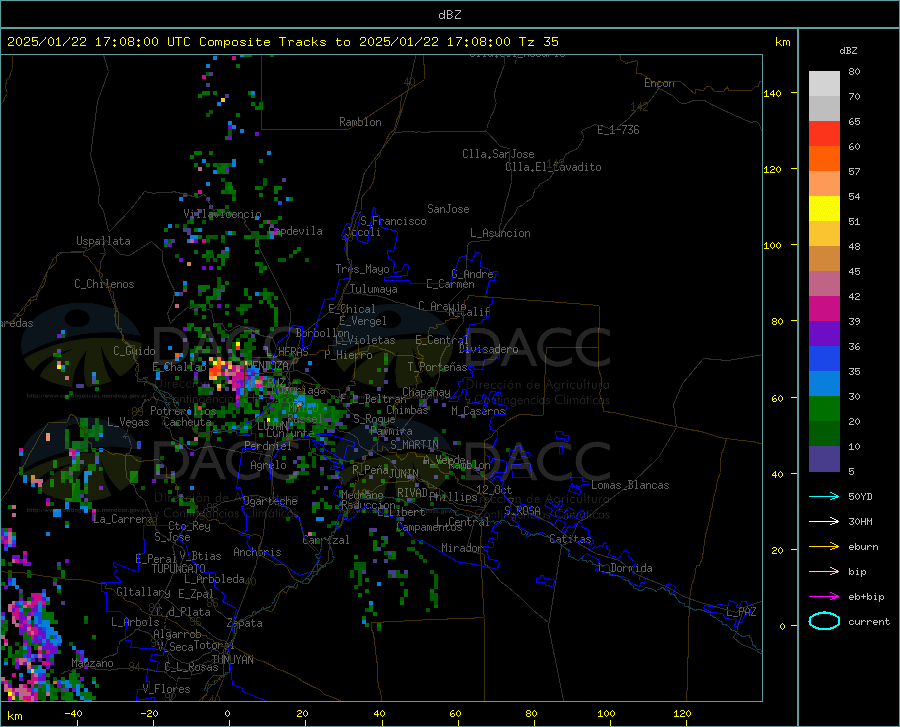This screenshot has width=900, height=727.
Task: Click the cyan 'current' ellipse in the legend
Action: 824,621
